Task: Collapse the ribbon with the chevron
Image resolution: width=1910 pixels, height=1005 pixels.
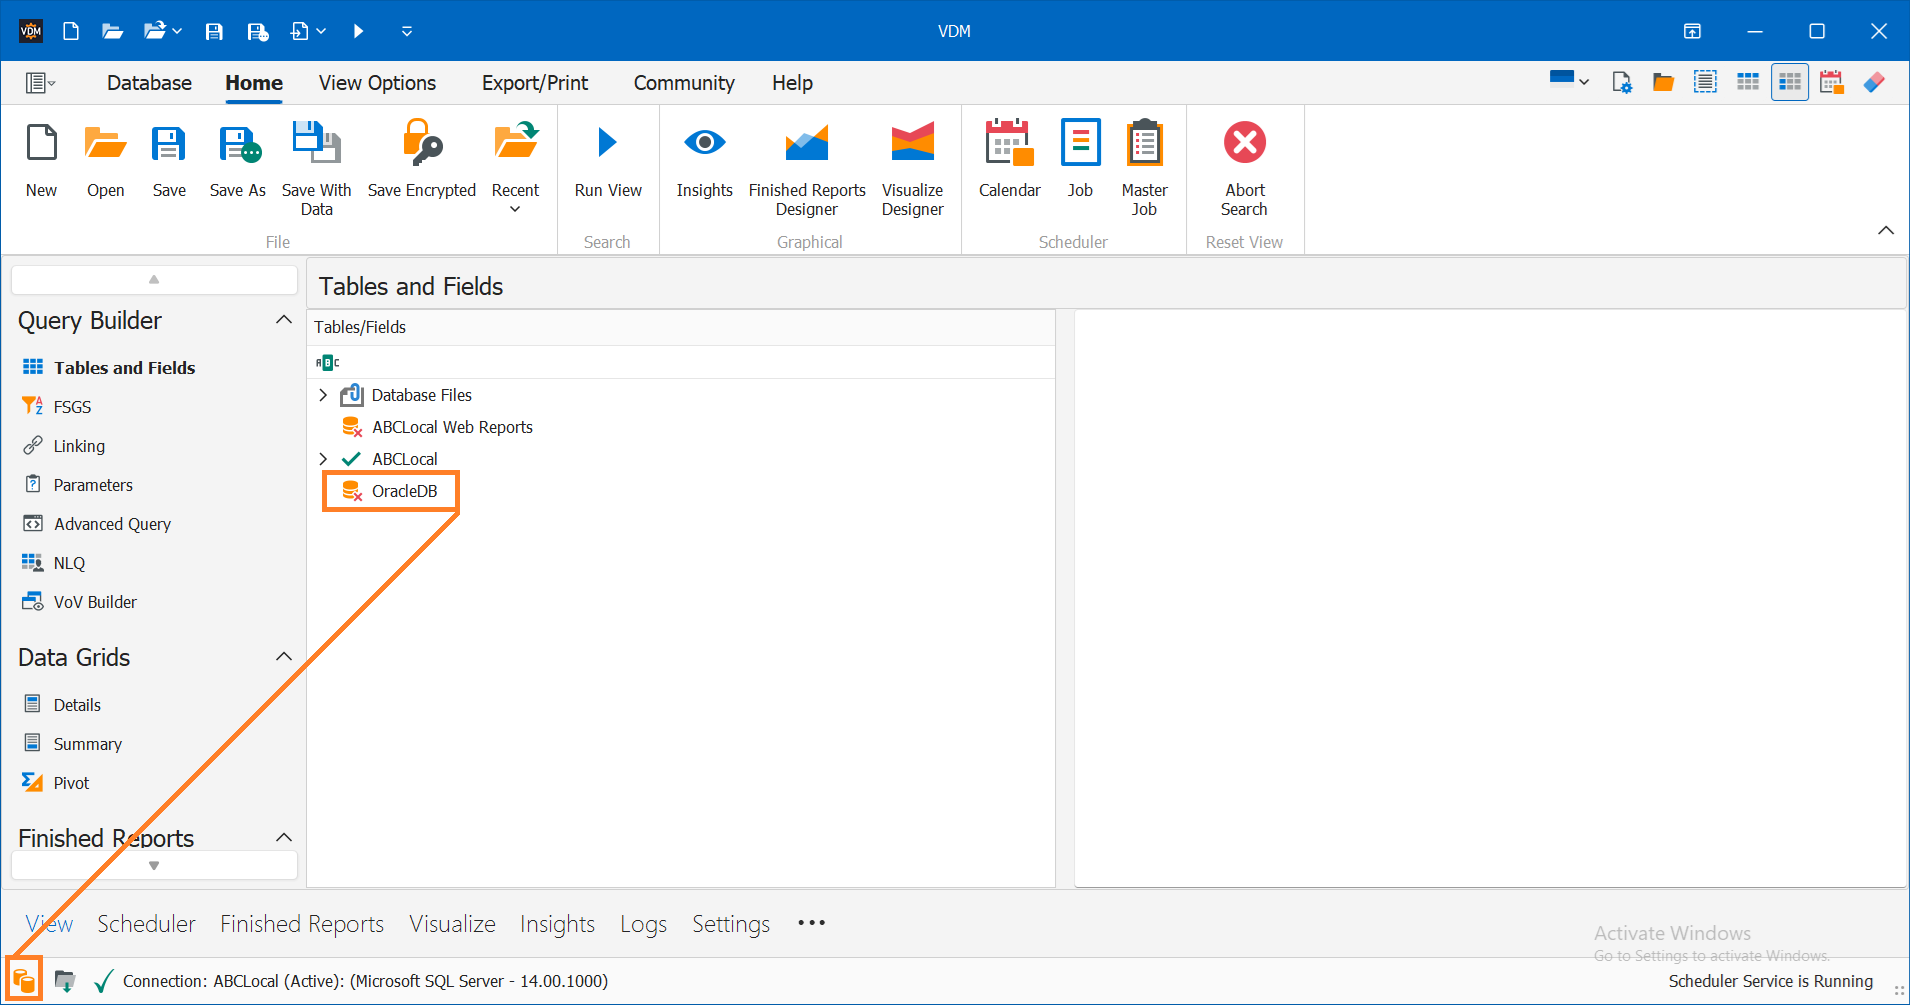Action: click(1885, 230)
